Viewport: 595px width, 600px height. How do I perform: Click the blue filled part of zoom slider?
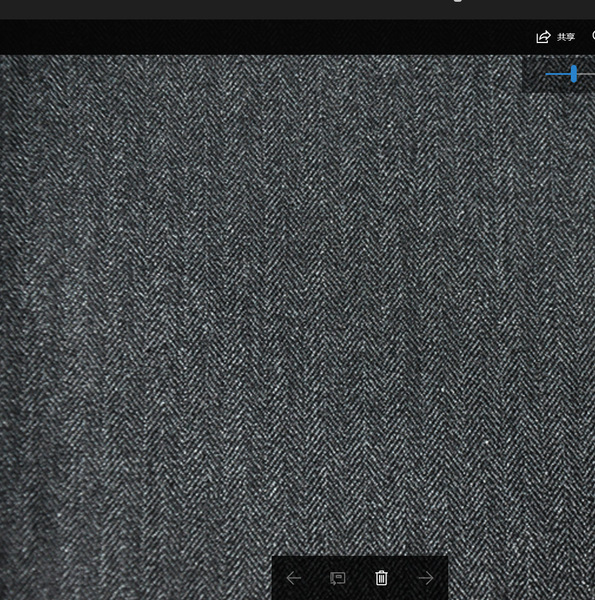coord(558,74)
